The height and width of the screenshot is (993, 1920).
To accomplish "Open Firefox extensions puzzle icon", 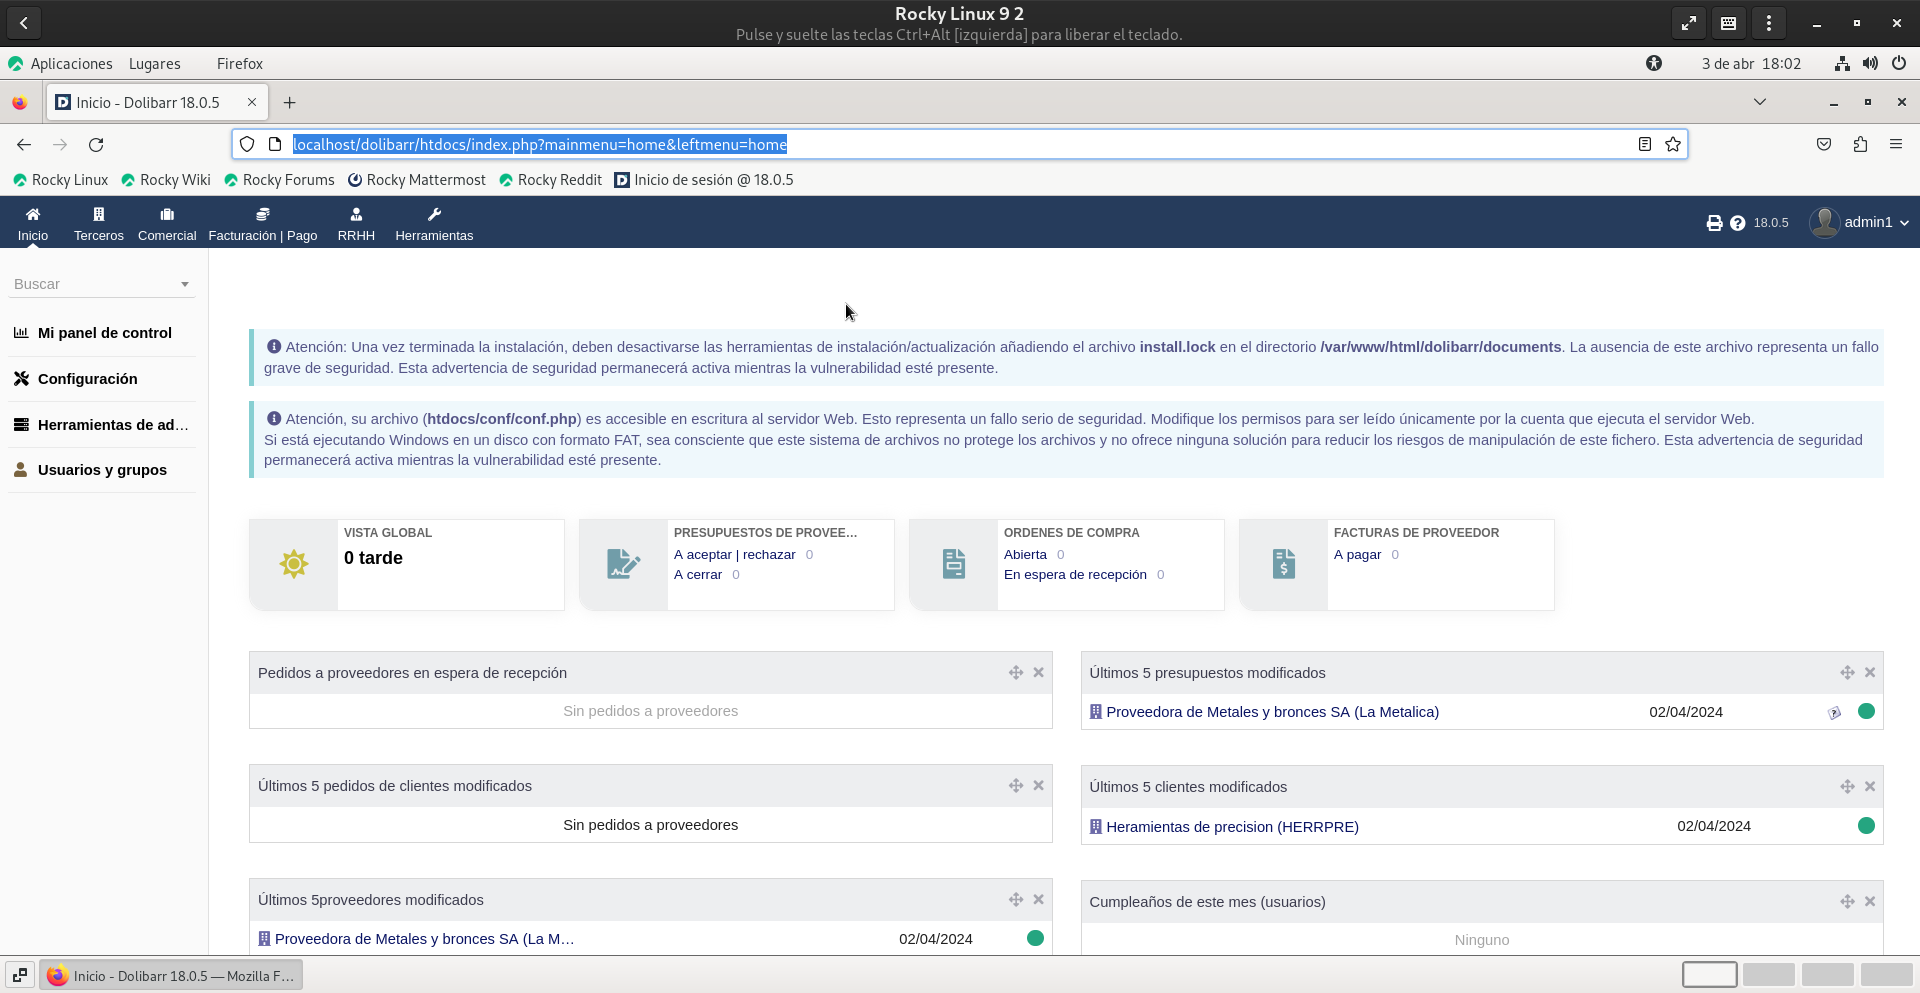I will point(1860,144).
